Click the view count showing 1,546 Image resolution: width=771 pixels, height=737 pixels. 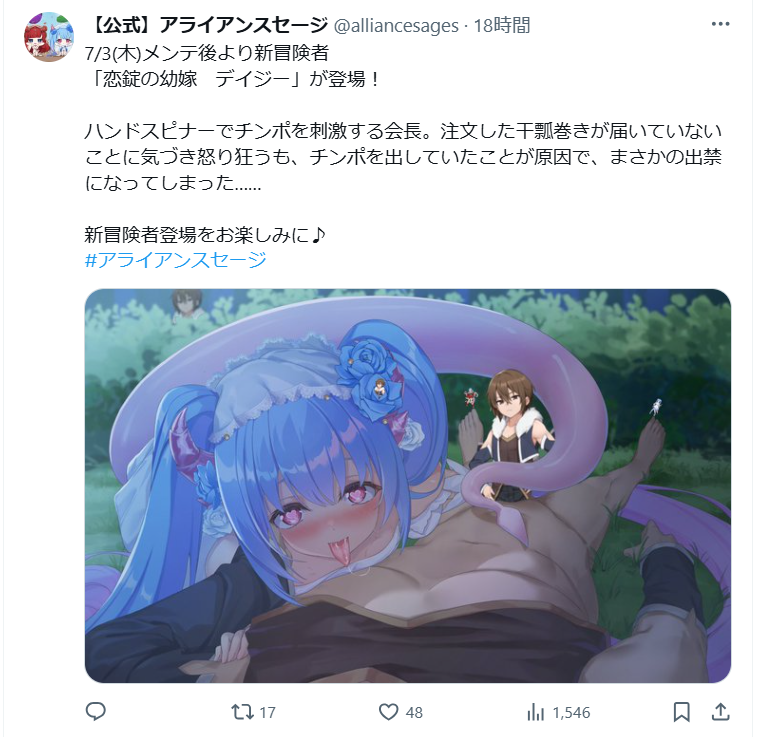[x=571, y=712]
